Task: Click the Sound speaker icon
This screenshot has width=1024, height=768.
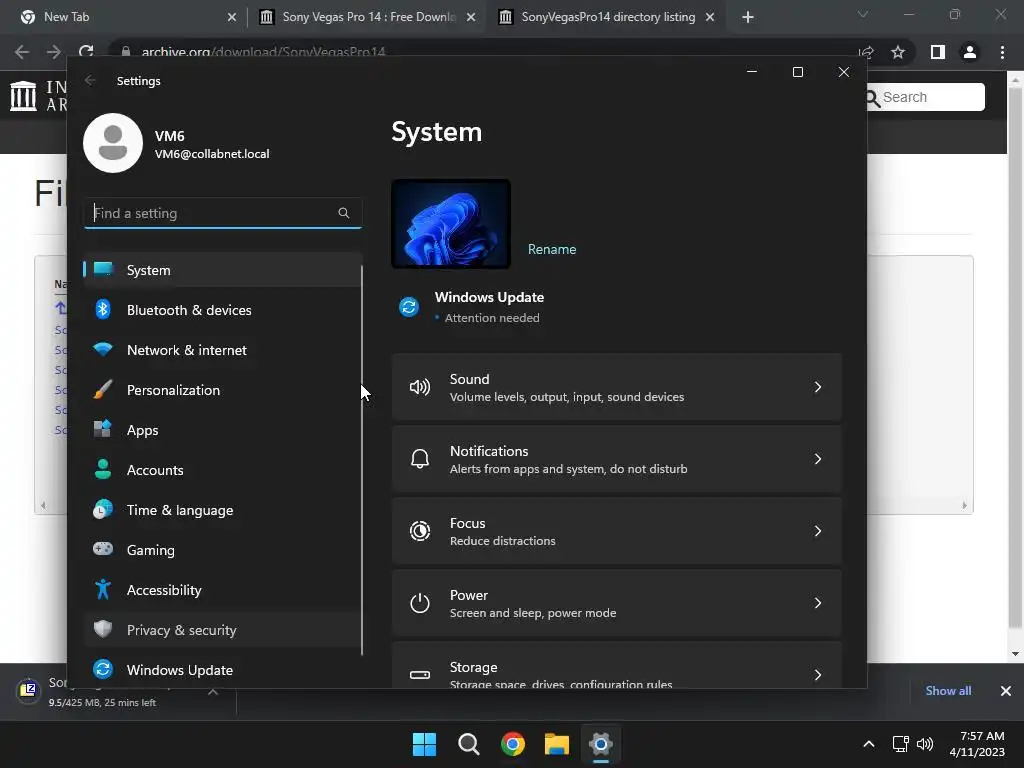Action: click(419, 387)
